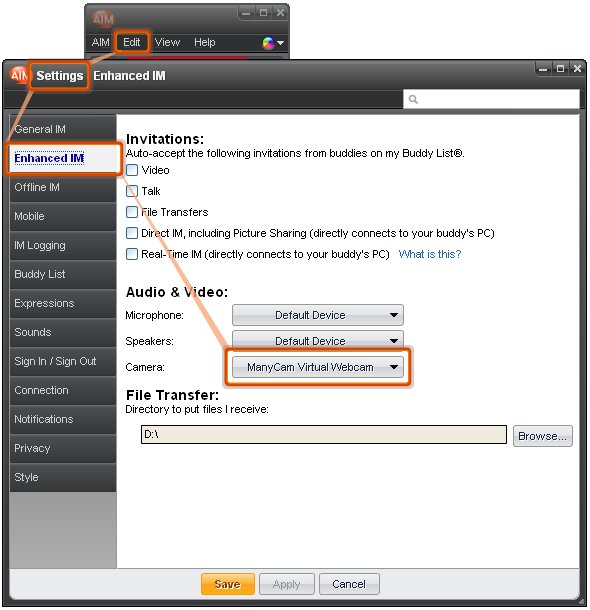This screenshot has width=590, height=610.
Task: Expand the Speakers device dropdown
Action: click(317, 339)
